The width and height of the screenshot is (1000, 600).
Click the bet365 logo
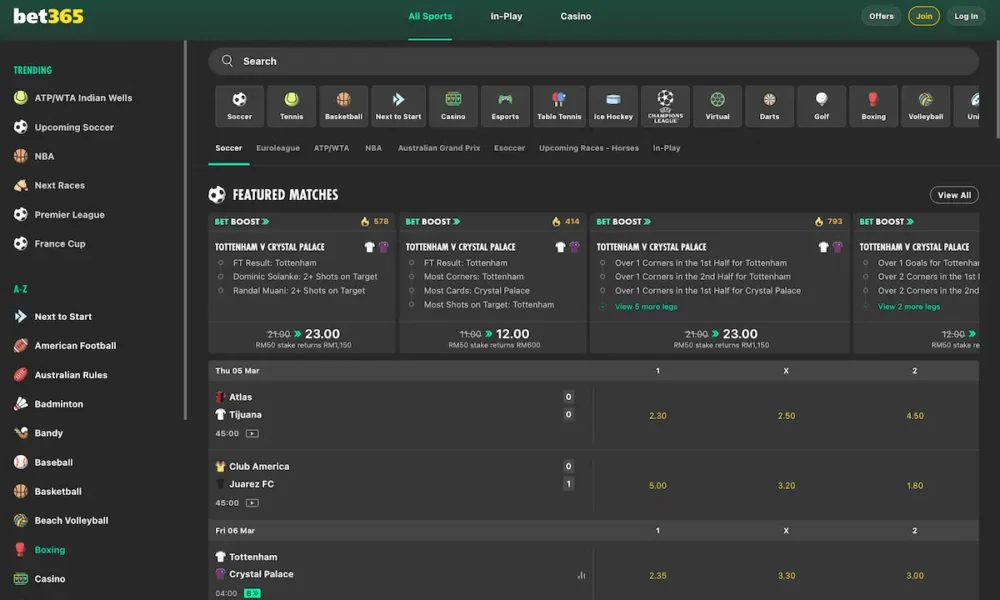pyautogui.click(x=48, y=16)
